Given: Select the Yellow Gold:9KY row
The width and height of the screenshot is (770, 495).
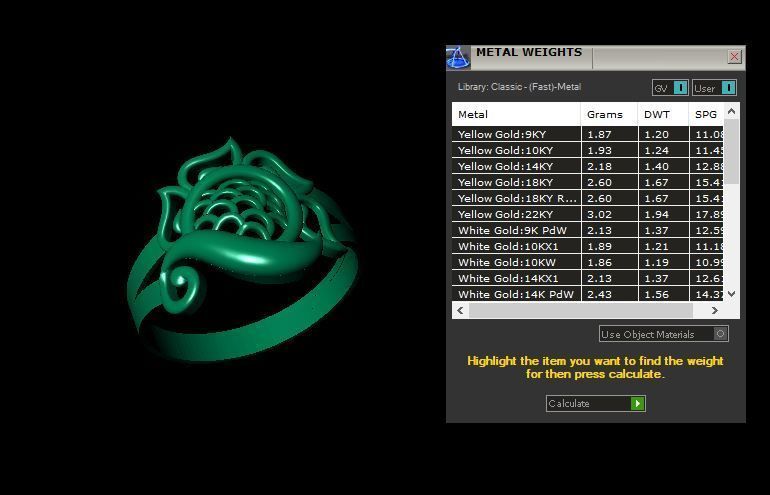Looking at the screenshot, I should point(587,134).
